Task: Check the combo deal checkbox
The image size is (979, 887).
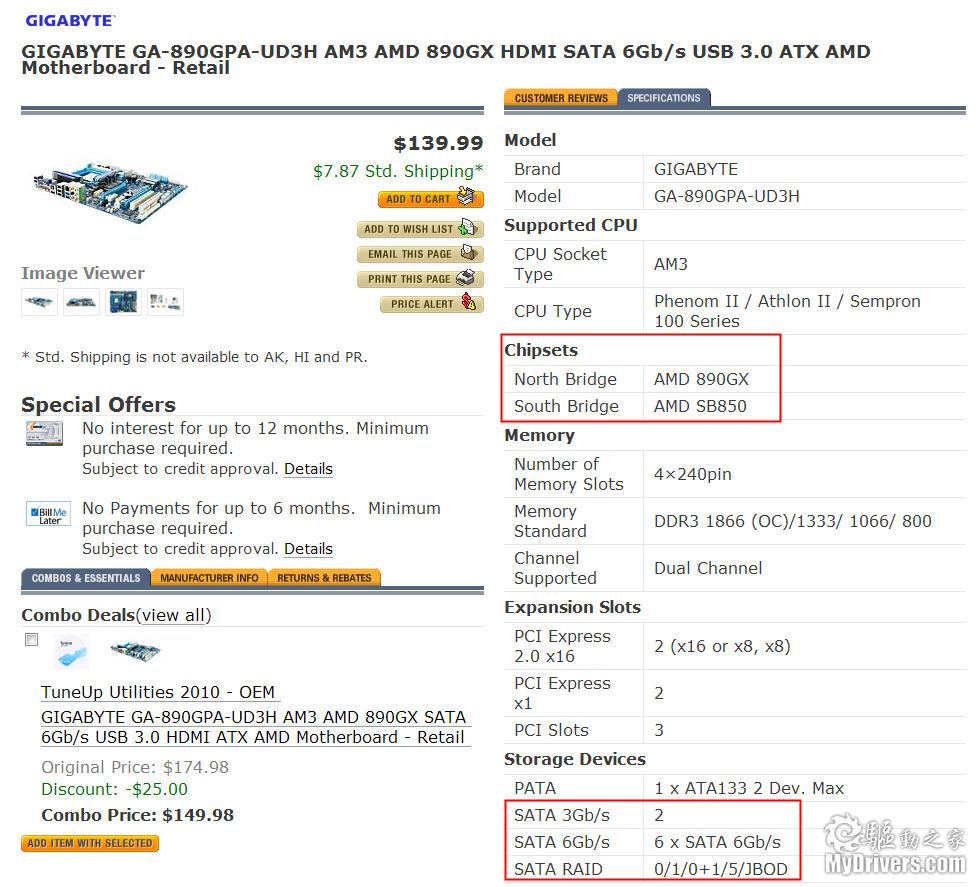Action: [x=31, y=640]
